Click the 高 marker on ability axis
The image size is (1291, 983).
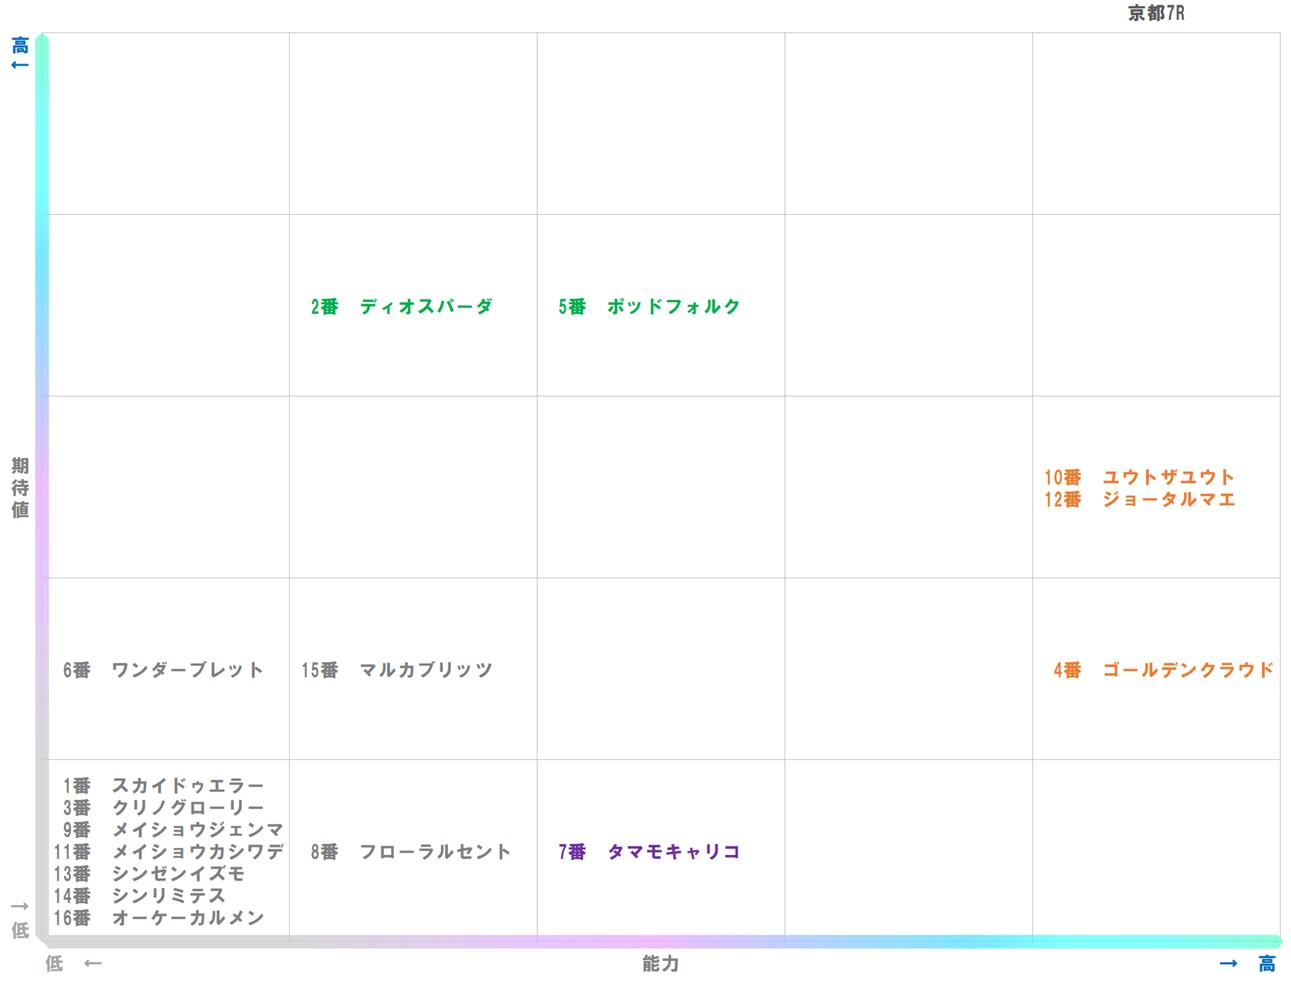point(1266,964)
